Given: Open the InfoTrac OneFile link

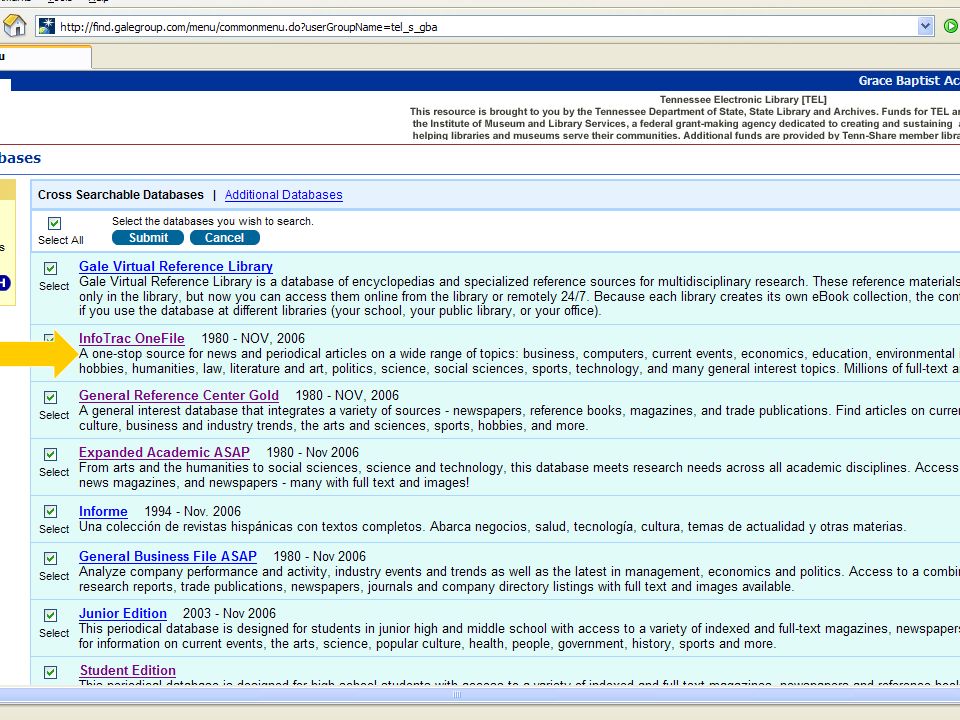Looking at the screenshot, I should 132,339.
